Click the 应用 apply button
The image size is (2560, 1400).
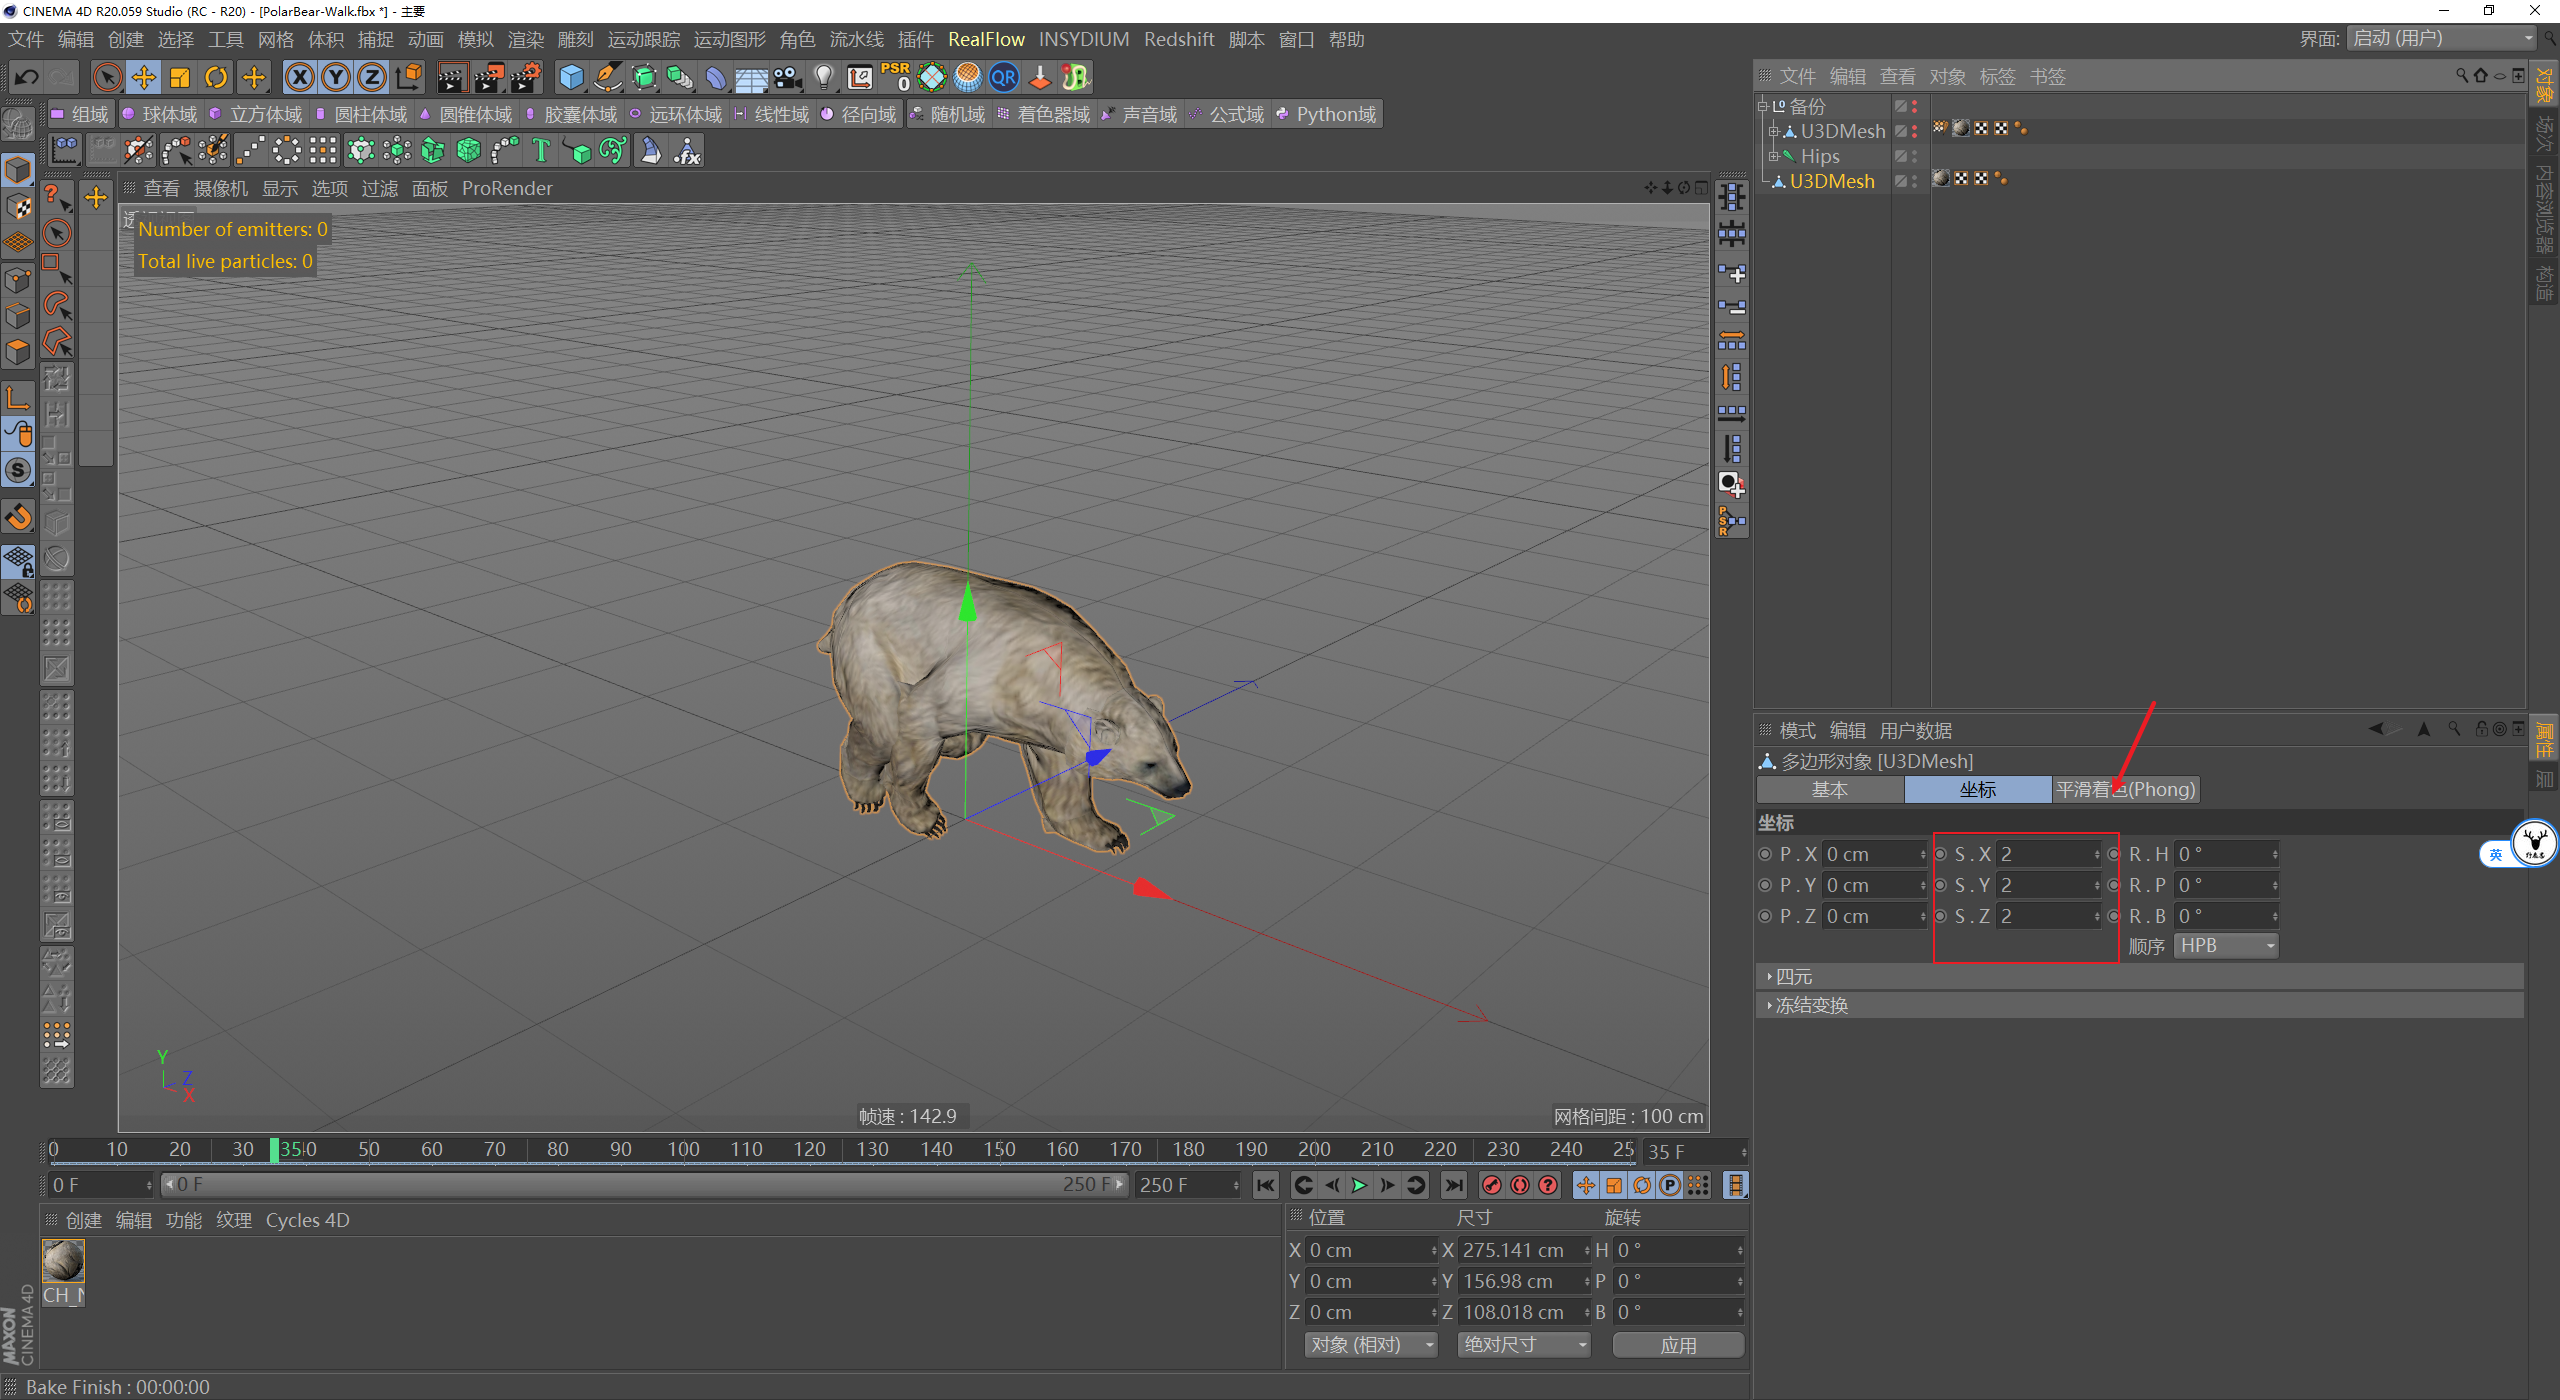(x=1677, y=1345)
